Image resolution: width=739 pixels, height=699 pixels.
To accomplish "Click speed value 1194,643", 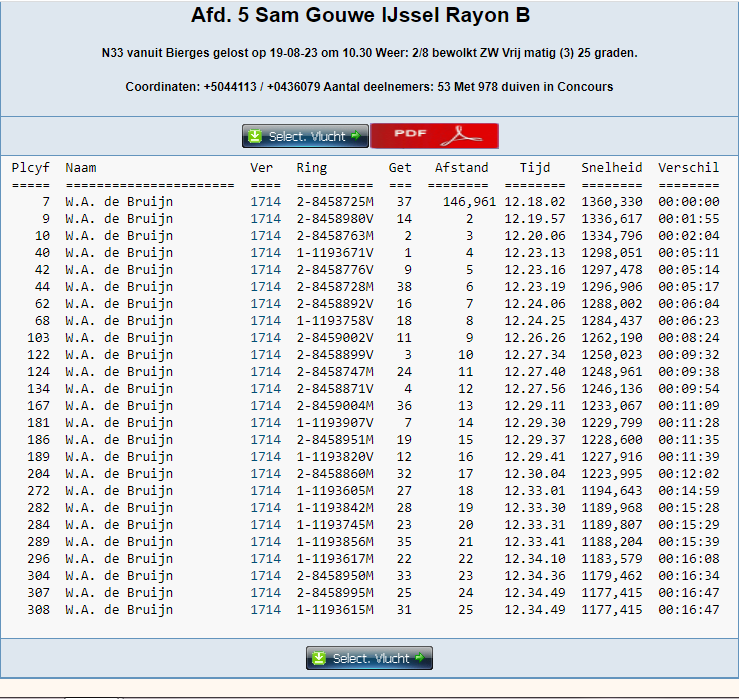I will (x=612, y=490).
